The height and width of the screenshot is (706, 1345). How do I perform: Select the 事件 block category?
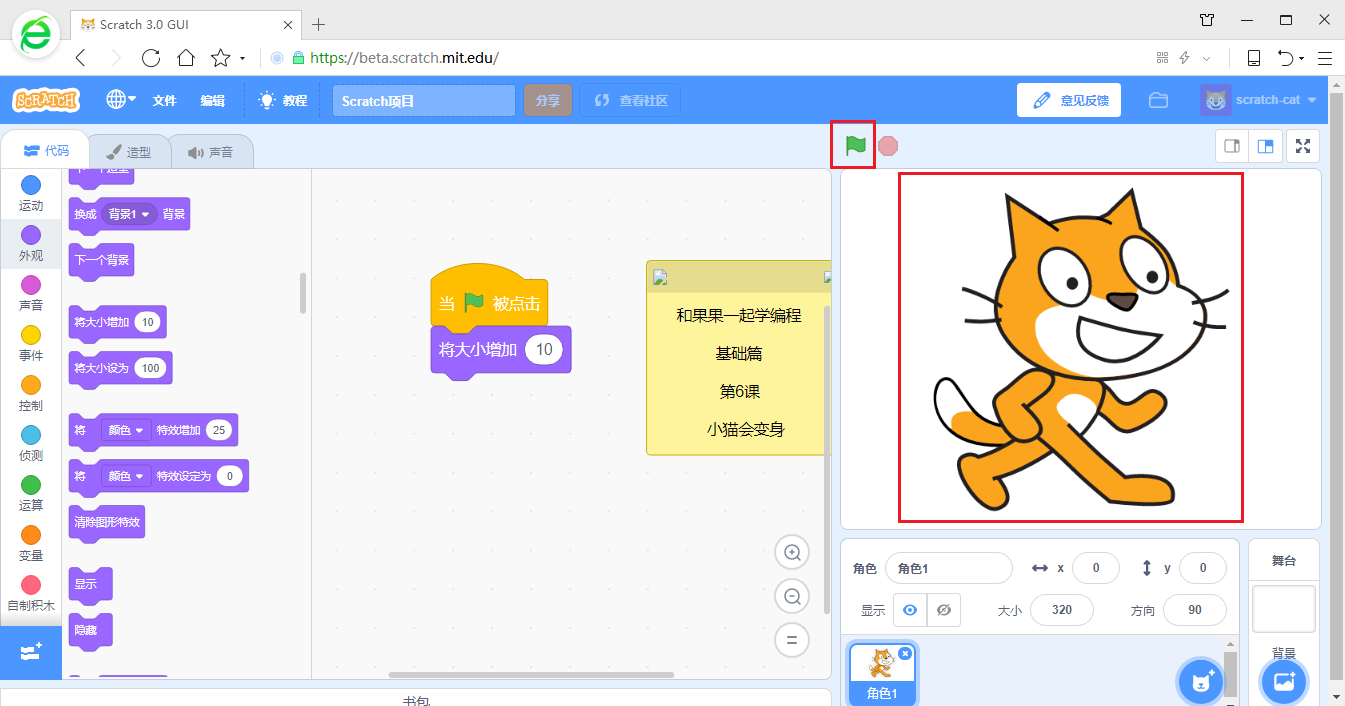point(31,343)
